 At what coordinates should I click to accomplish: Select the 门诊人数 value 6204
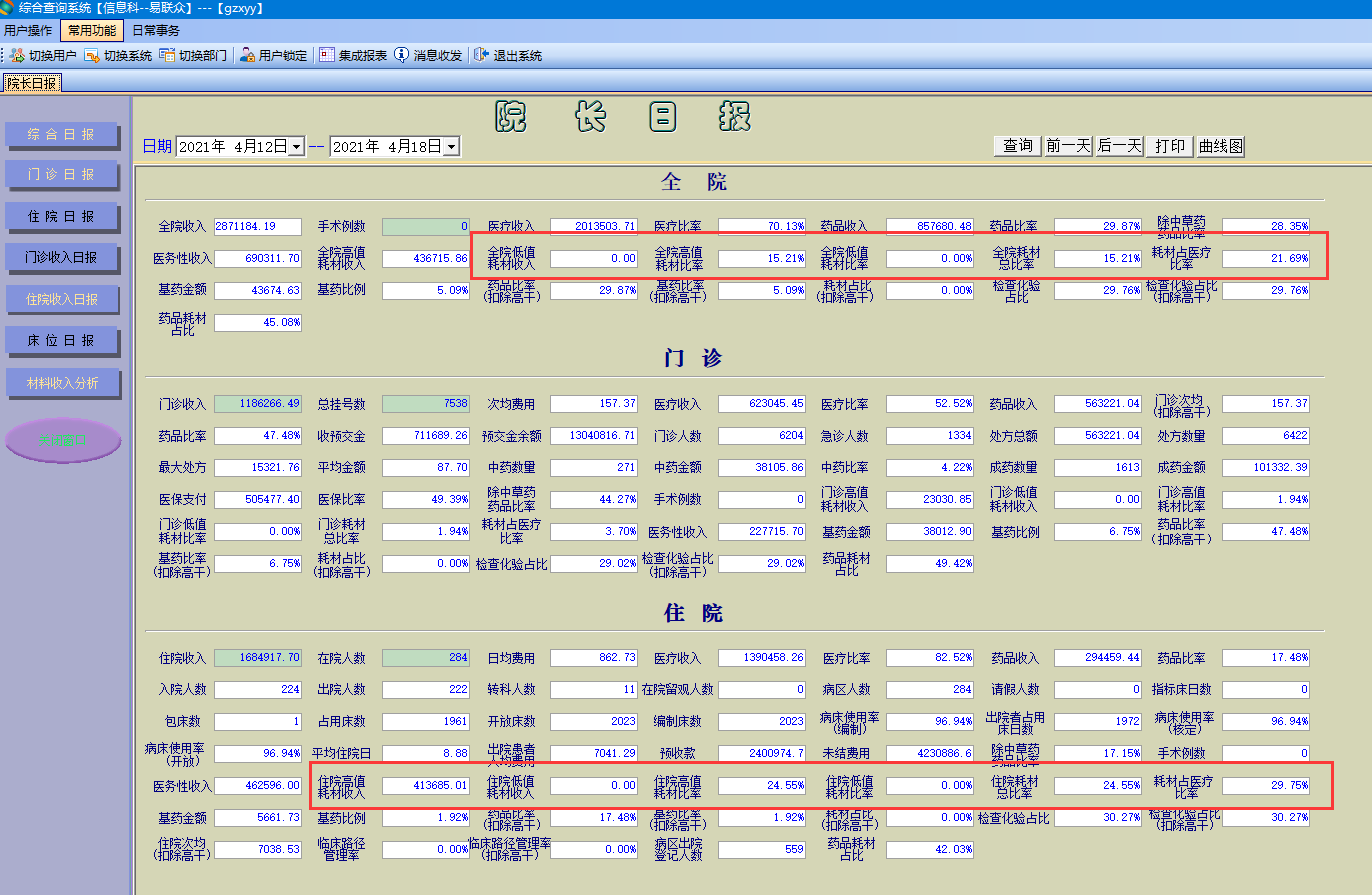[762, 436]
